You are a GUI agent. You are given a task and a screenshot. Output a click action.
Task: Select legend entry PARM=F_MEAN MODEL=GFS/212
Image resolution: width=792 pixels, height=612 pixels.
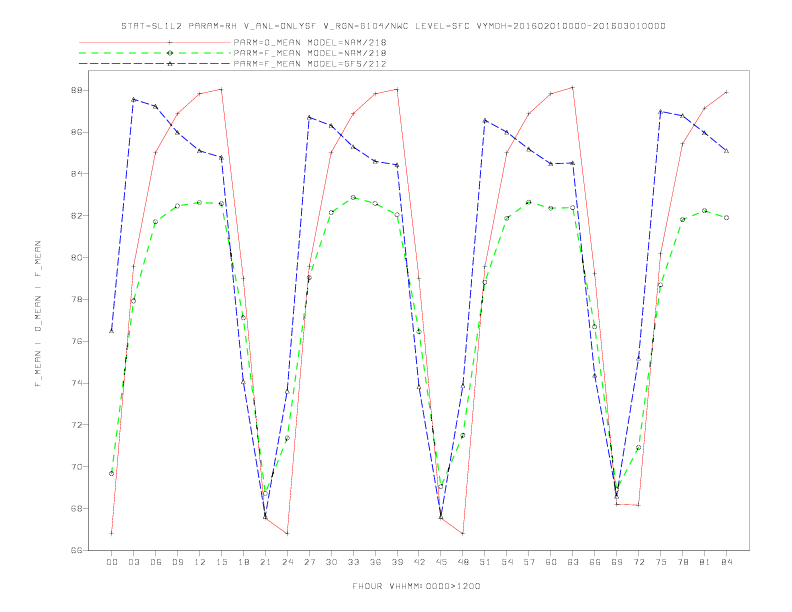310,64
